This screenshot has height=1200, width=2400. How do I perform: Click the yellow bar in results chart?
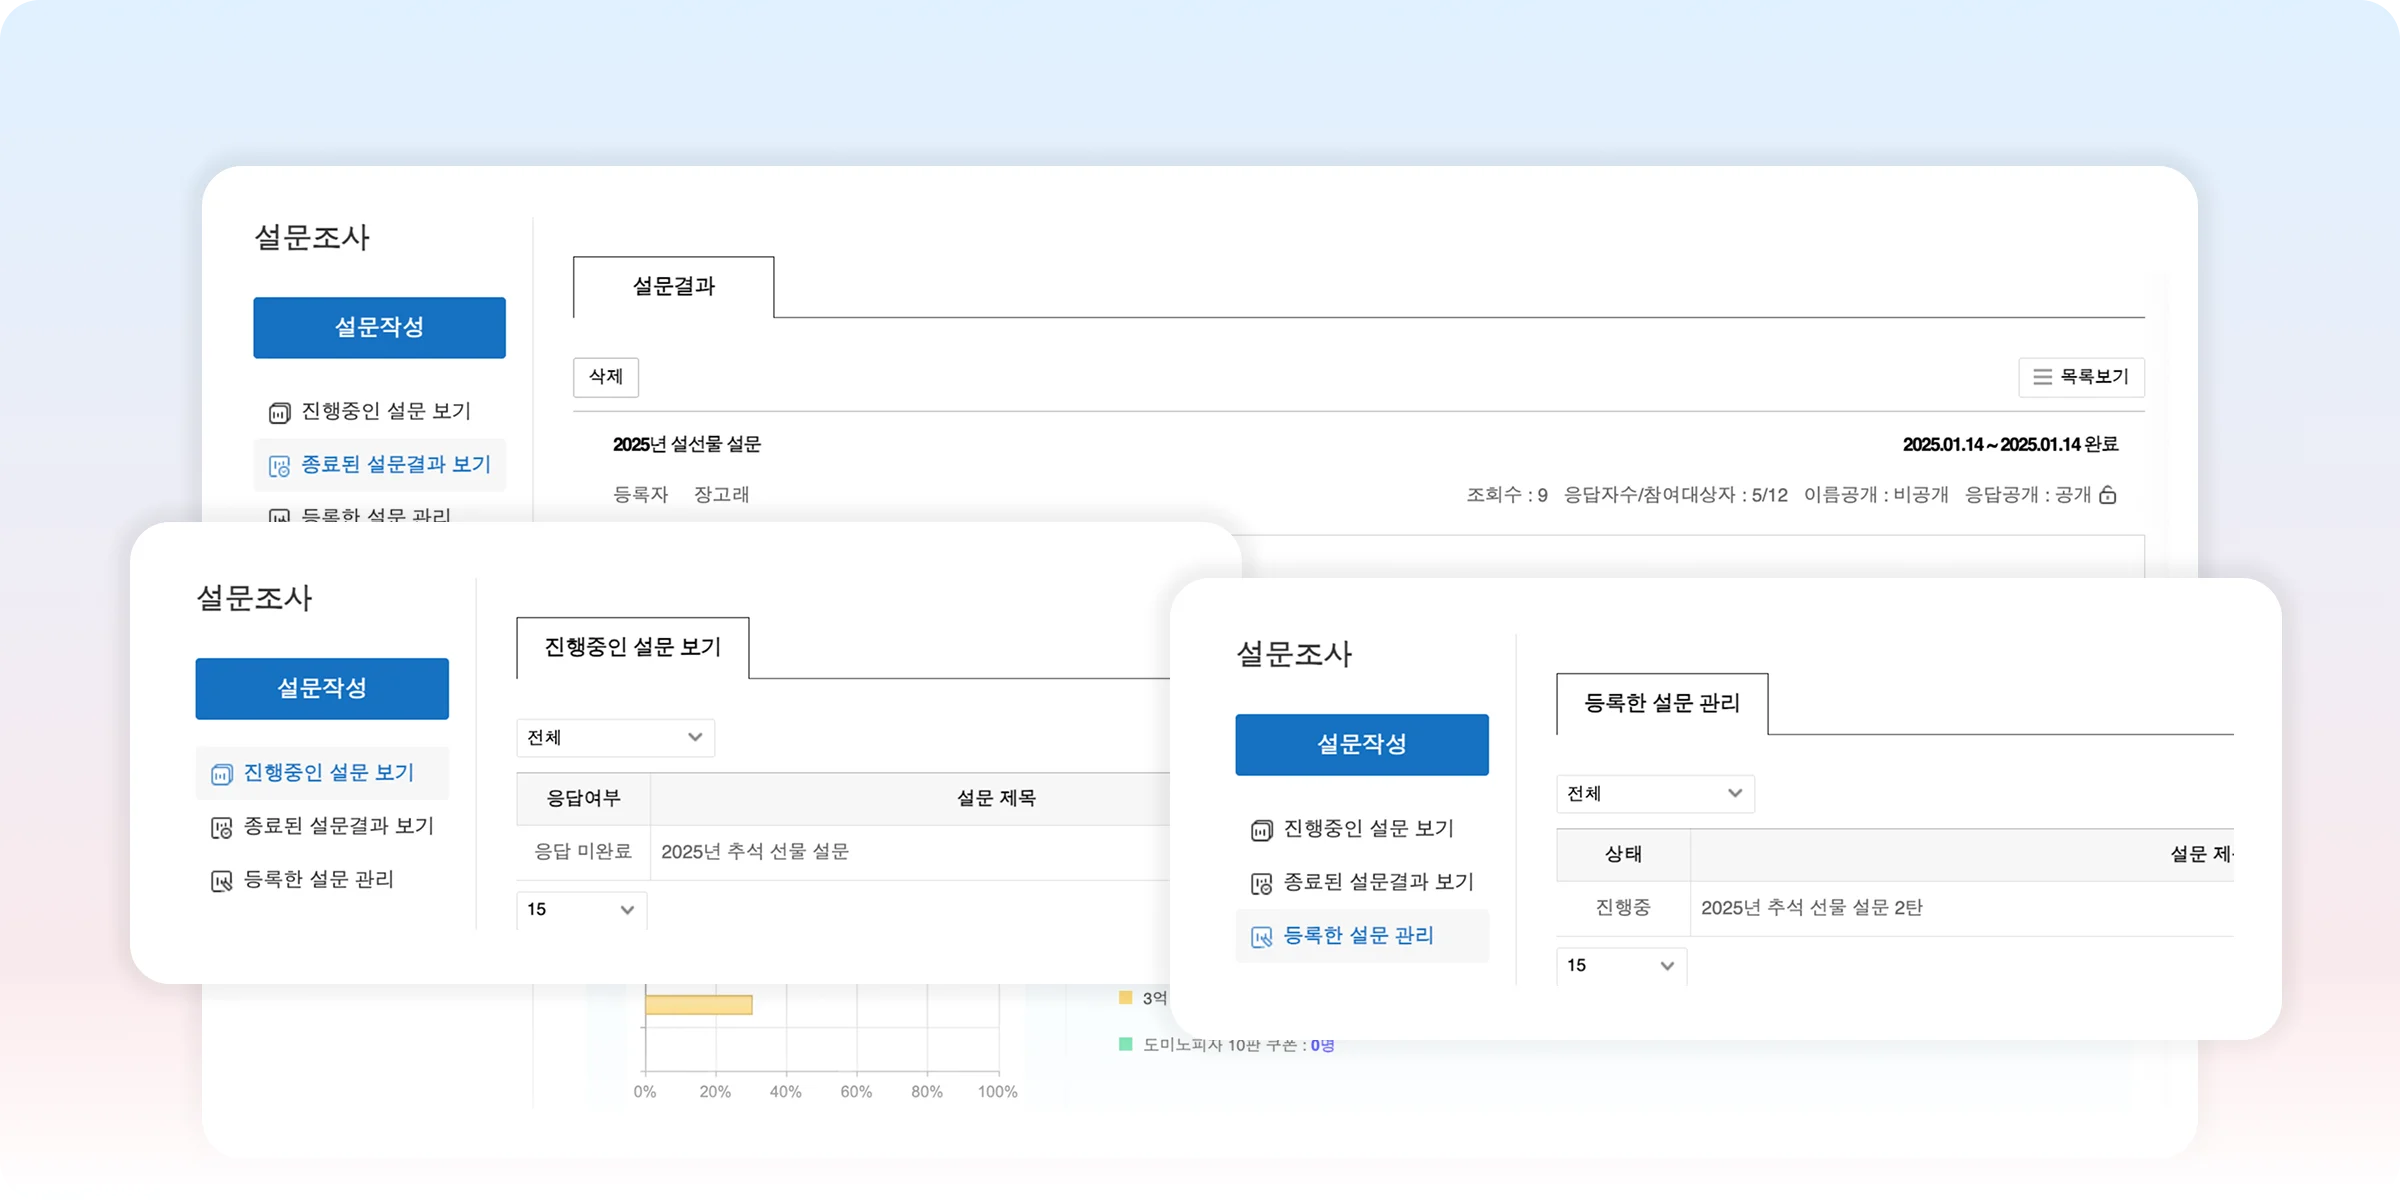click(698, 1005)
